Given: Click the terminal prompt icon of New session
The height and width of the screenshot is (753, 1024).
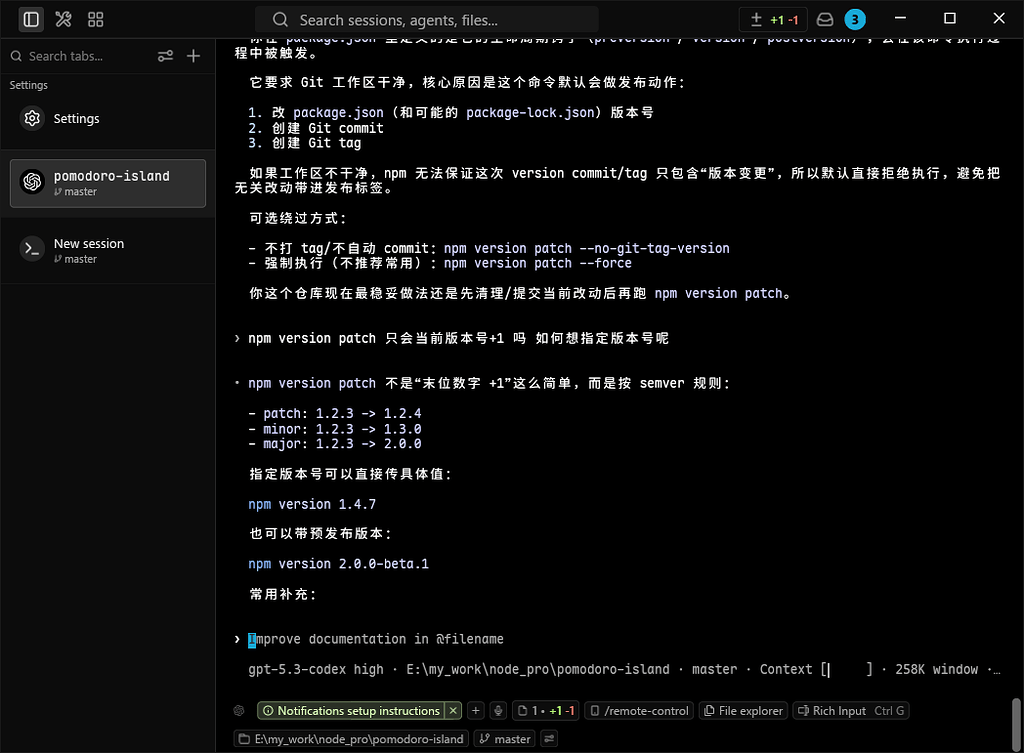Looking at the screenshot, I should tap(32, 249).
